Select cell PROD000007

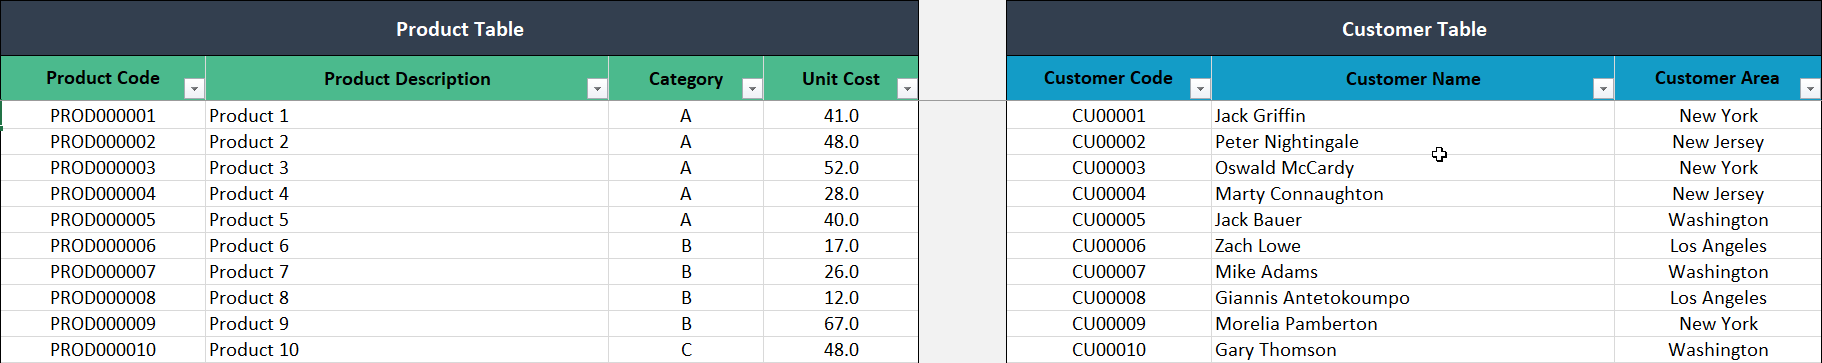pos(103,271)
